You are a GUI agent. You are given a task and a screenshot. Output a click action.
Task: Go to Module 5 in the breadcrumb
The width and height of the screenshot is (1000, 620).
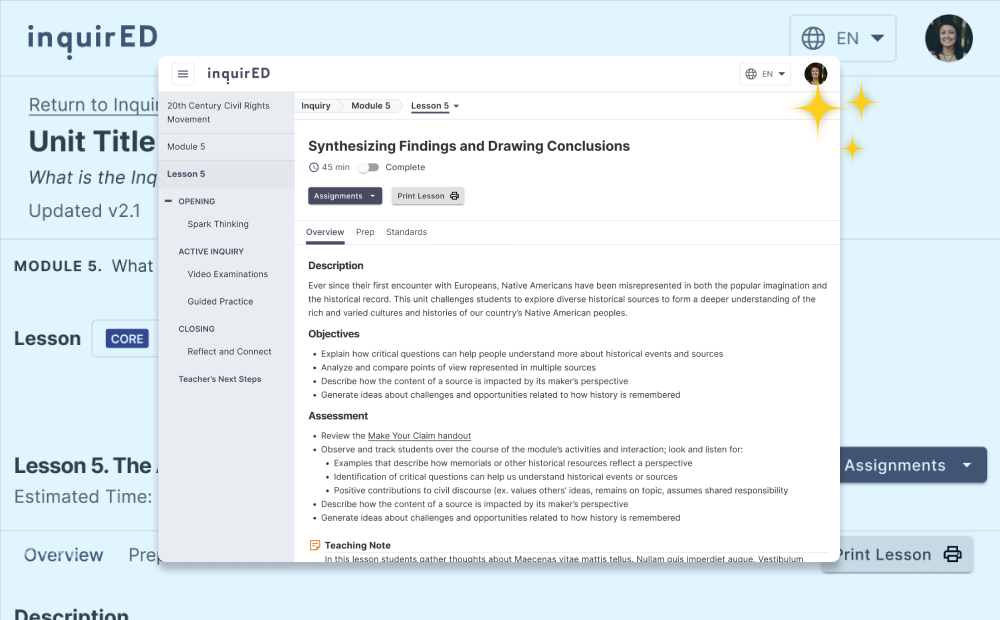pos(371,106)
